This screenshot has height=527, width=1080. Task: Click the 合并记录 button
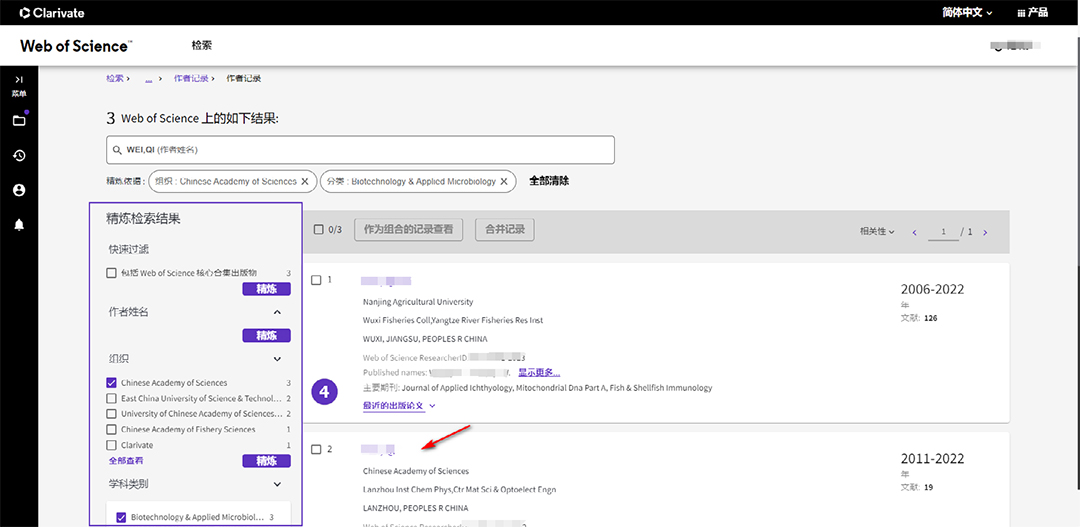[x=505, y=229]
